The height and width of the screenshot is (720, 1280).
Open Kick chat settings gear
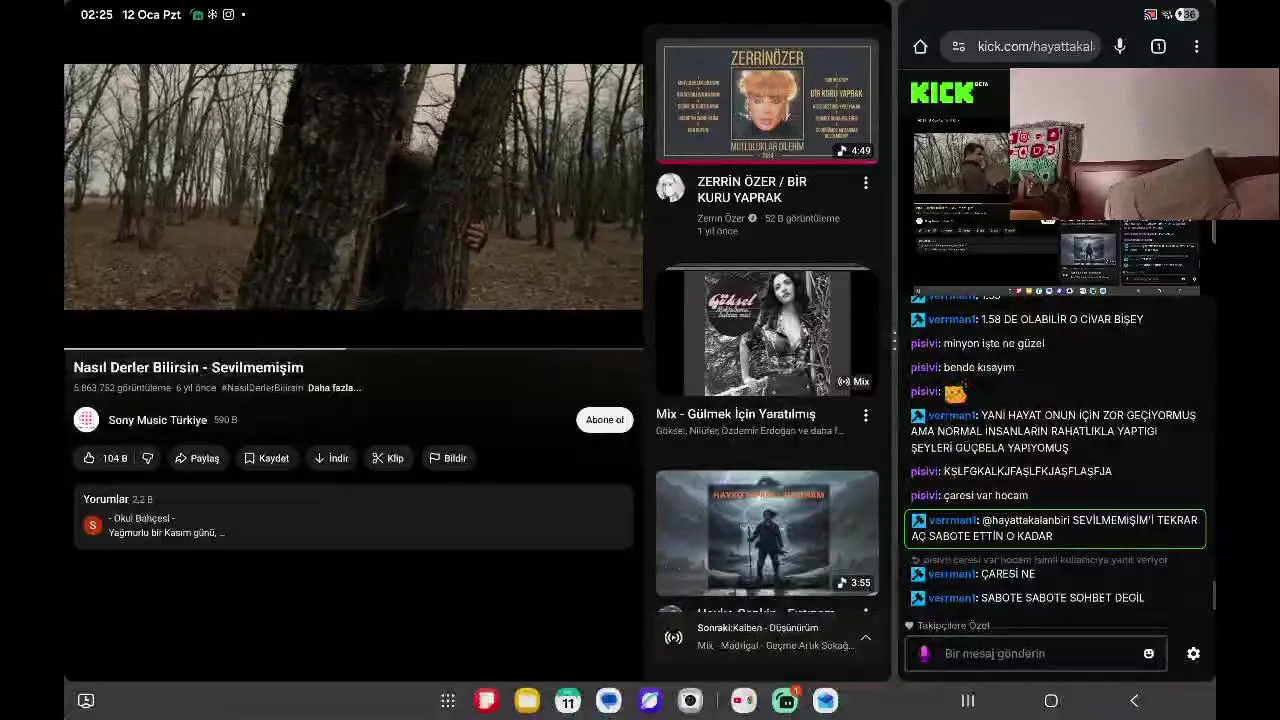click(1193, 653)
